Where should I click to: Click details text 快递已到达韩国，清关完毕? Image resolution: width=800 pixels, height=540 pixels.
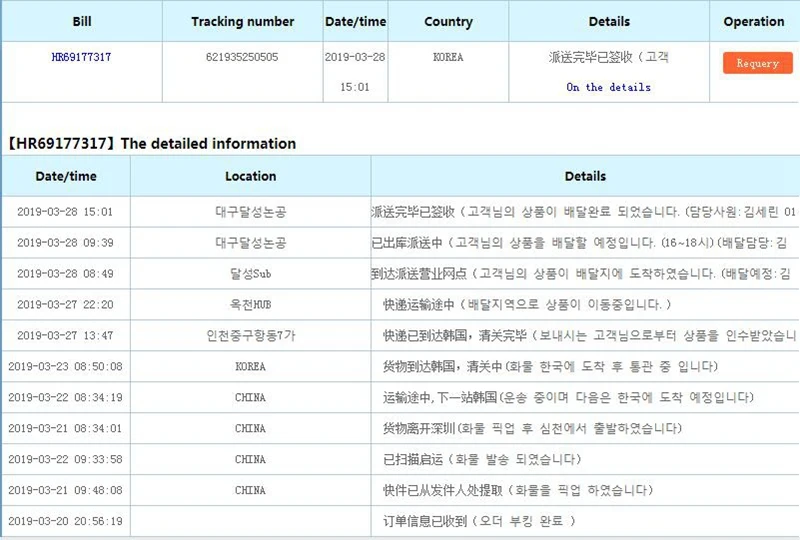point(455,335)
